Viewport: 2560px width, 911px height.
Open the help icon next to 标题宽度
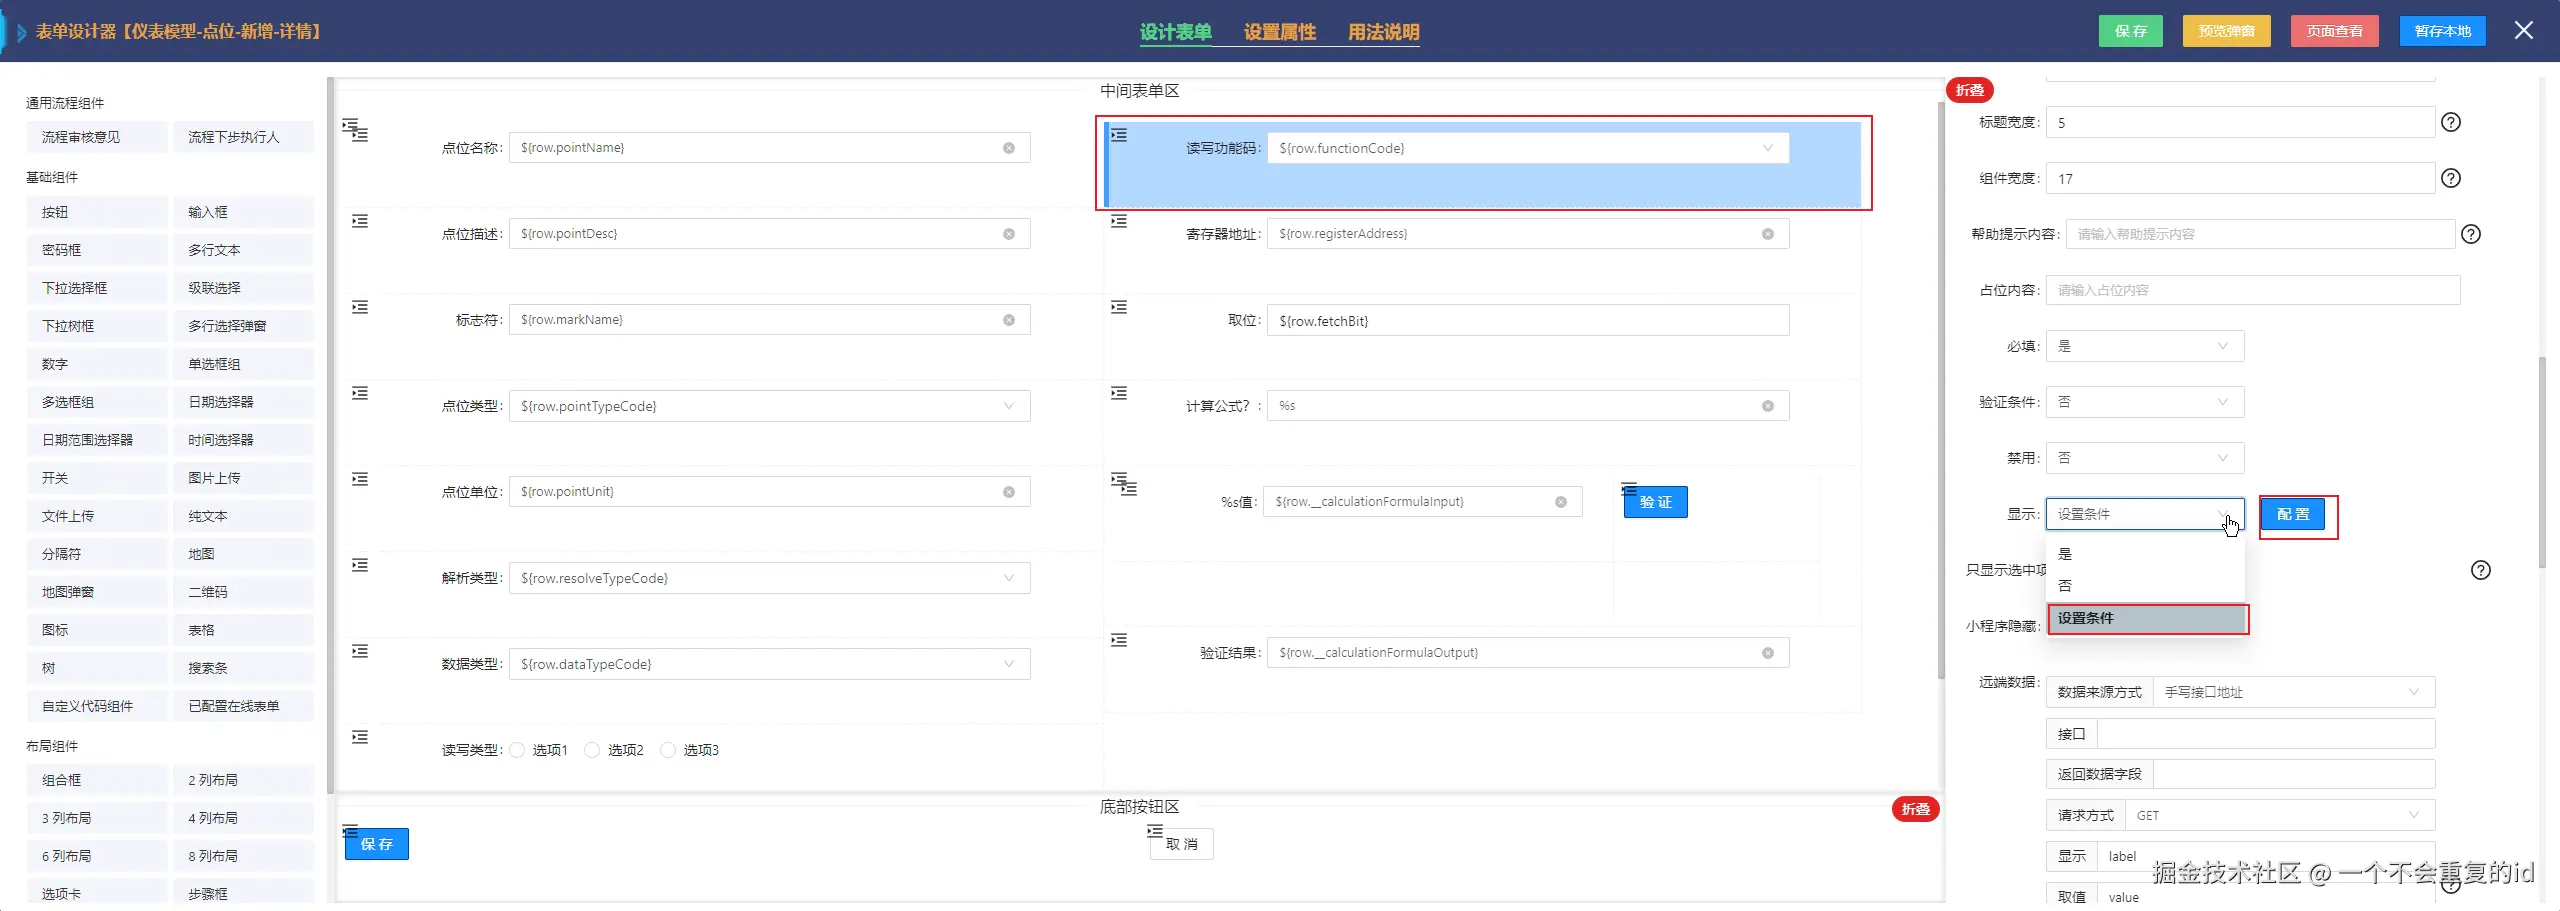pos(2451,122)
